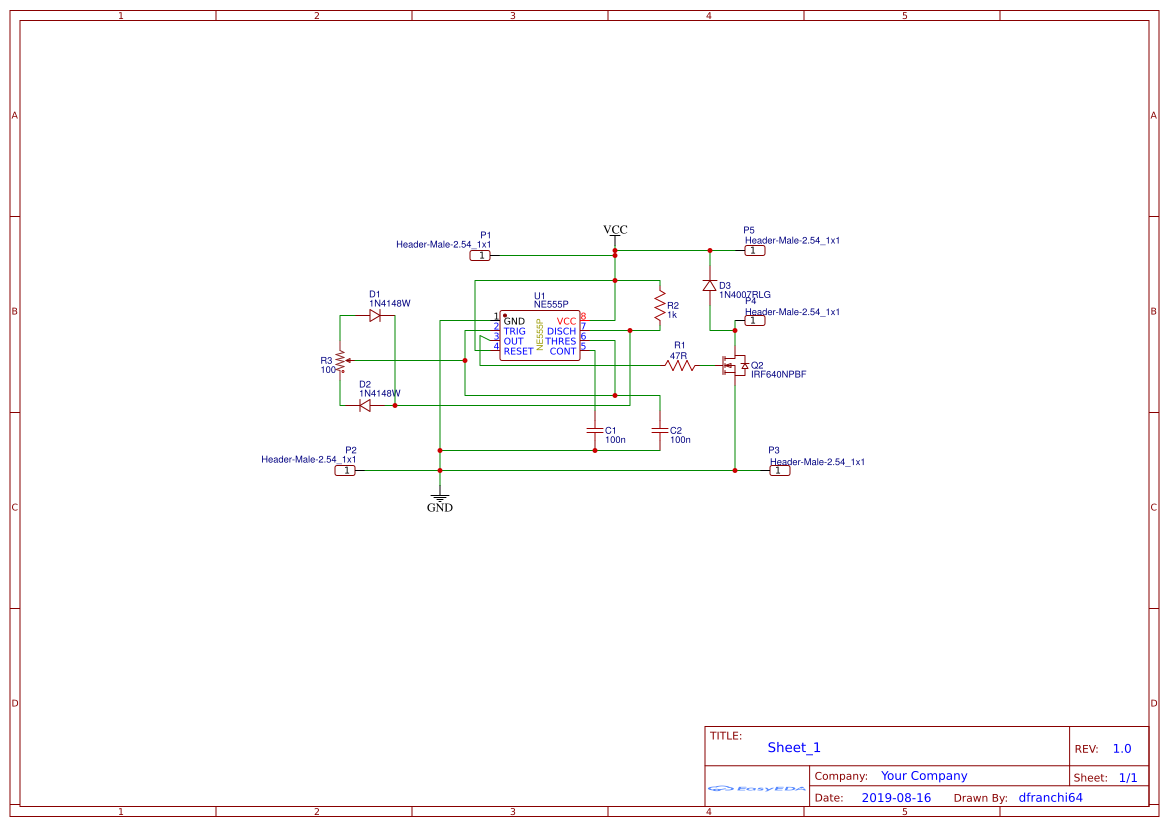Select header connector P1 pin
This screenshot has width=1169, height=827.
(480, 256)
